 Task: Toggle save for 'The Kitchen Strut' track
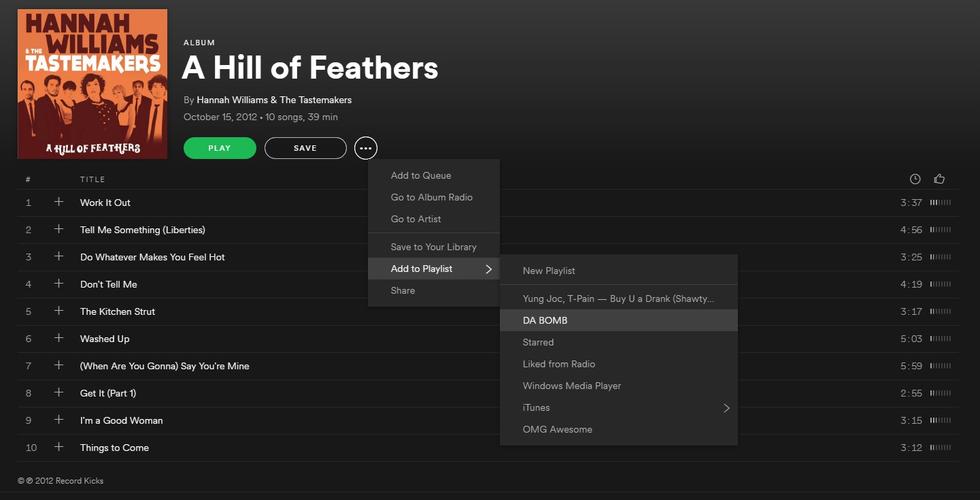[59, 311]
